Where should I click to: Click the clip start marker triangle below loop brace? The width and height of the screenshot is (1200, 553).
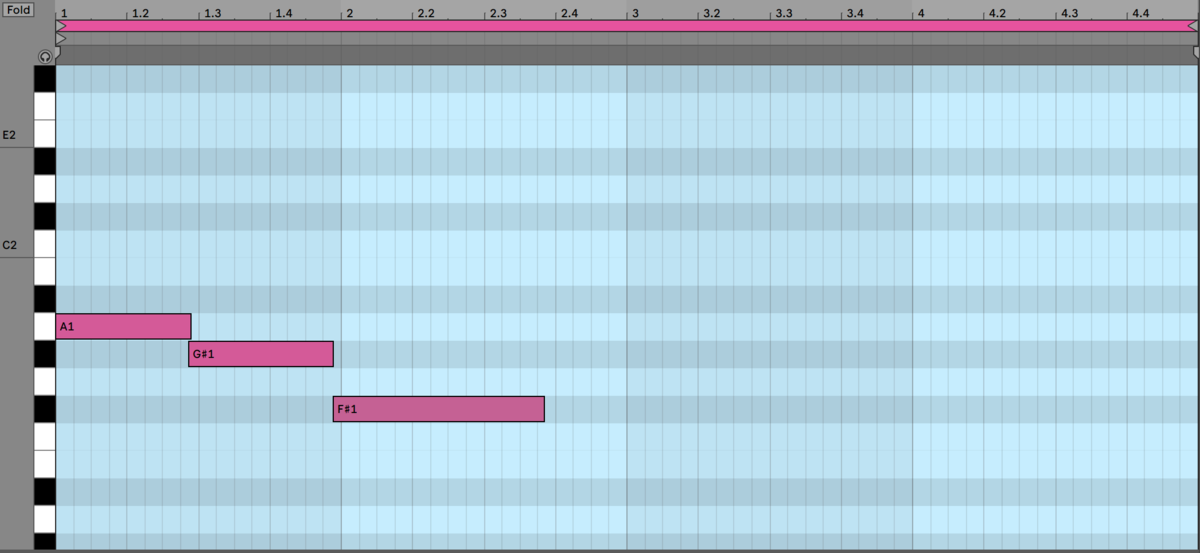pyautogui.click(x=61, y=39)
